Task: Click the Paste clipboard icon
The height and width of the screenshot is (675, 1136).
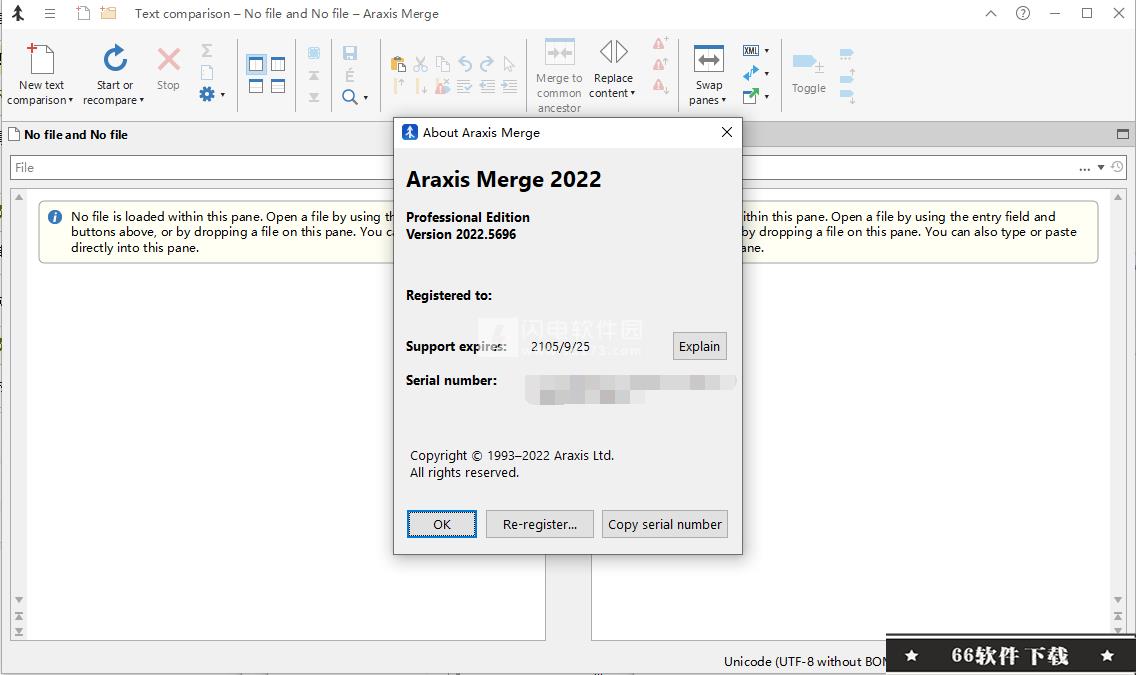Action: (x=398, y=64)
